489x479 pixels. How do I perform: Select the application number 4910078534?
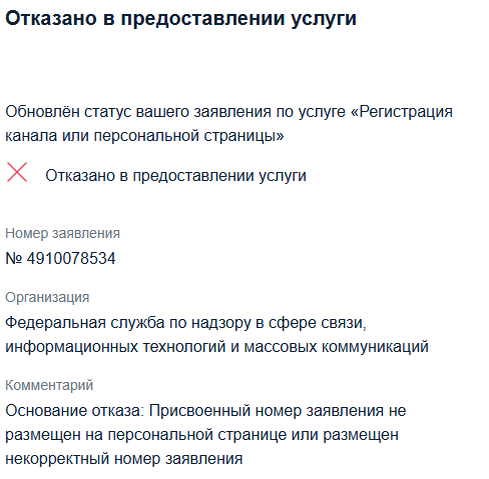[x=71, y=258]
